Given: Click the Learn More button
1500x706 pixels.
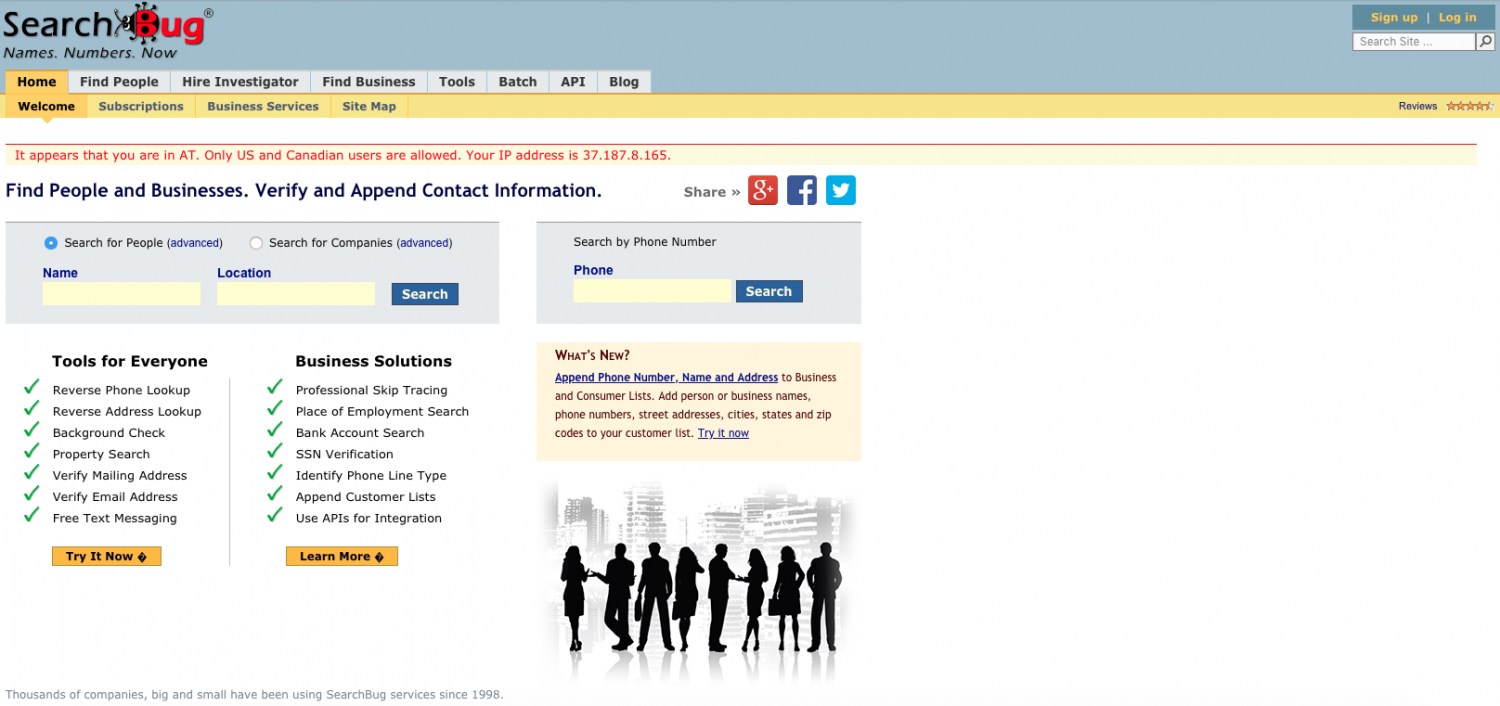Looking at the screenshot, I should coord(342,556).
